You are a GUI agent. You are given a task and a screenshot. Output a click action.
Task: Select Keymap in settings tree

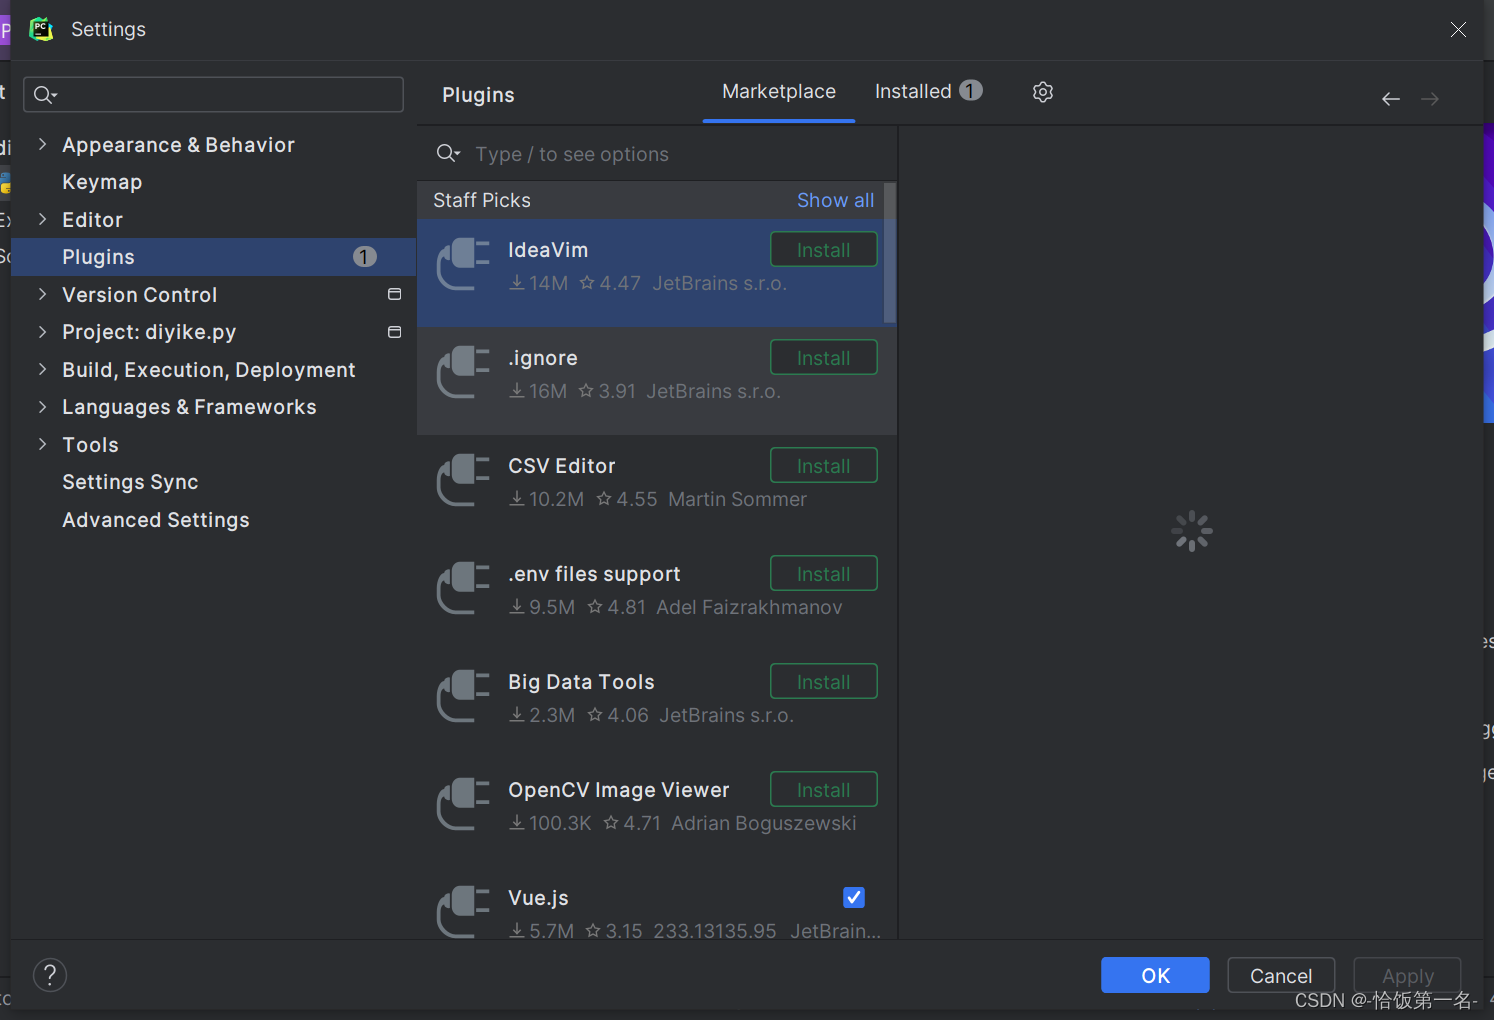pos(102,182)
